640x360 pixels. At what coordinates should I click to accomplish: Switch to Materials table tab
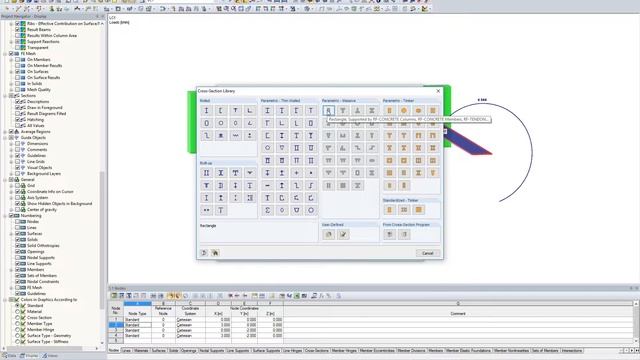[141, 351]
